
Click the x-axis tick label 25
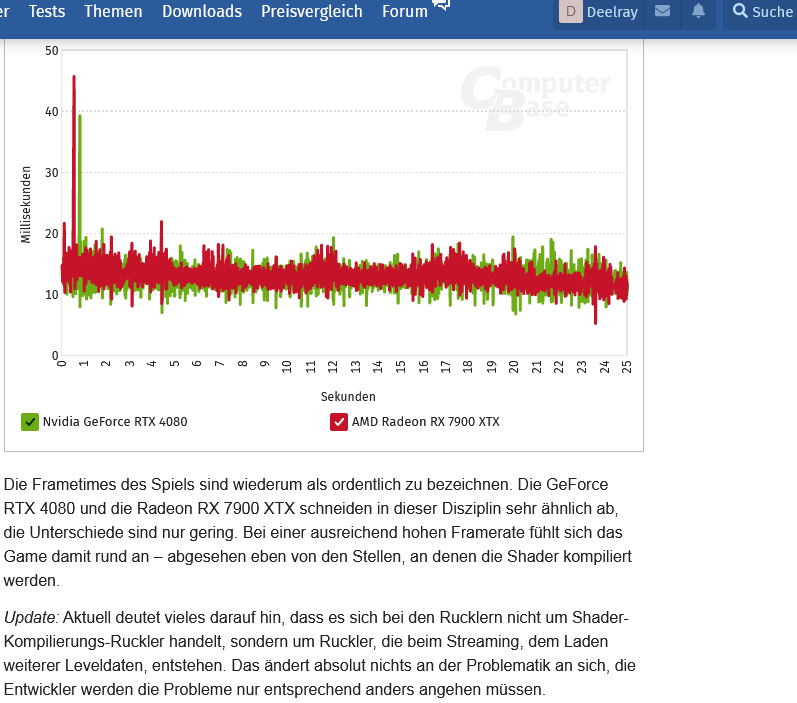(x=627, y=366)
